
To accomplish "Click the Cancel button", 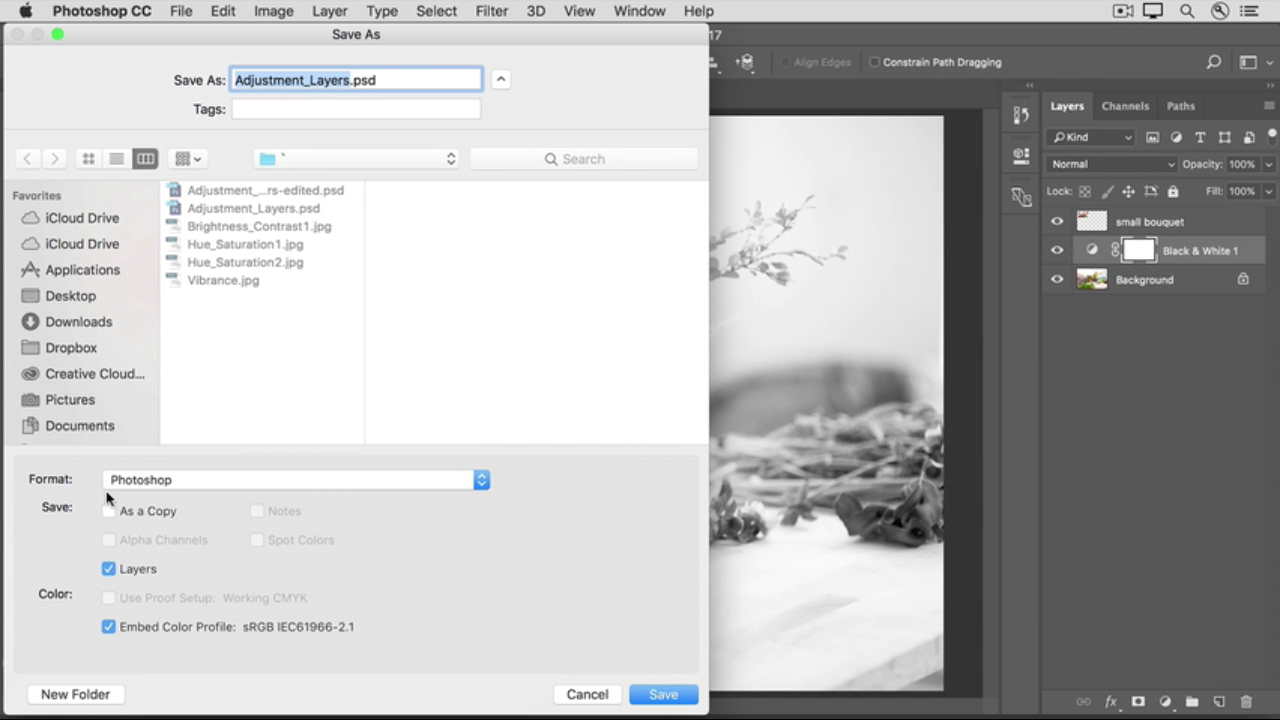I will pos(587,694).
